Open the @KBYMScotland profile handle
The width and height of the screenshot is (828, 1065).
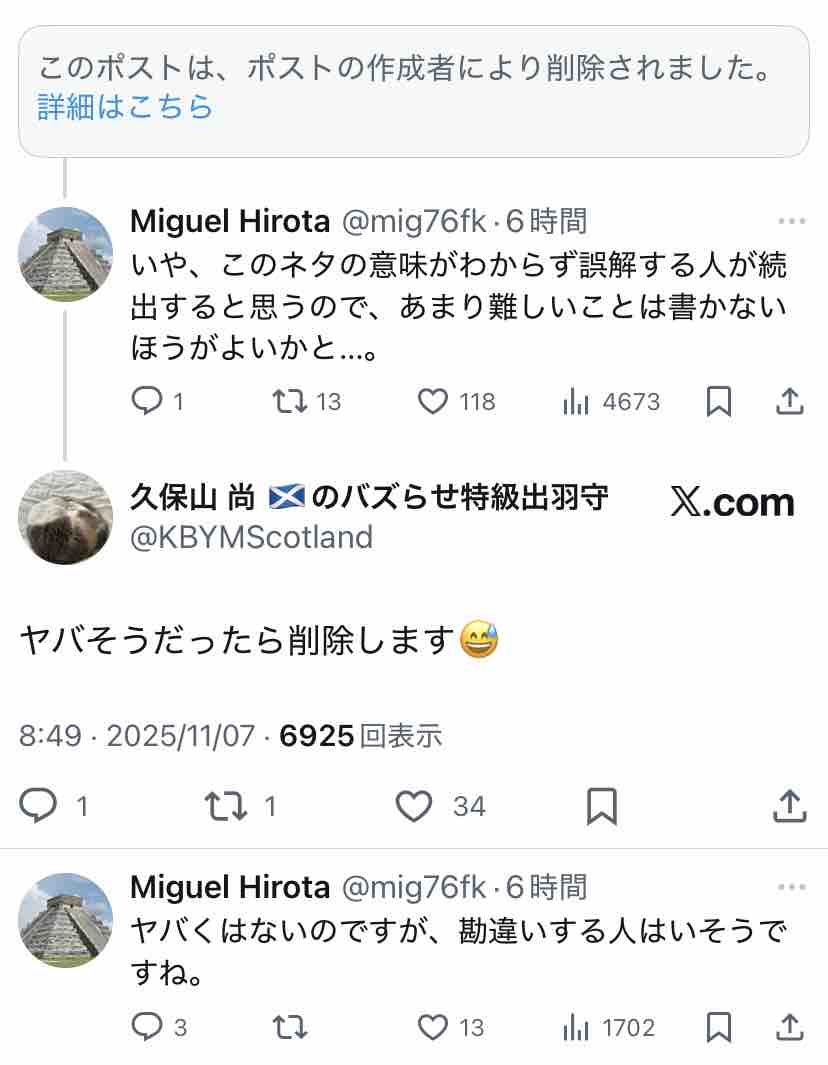251,538
